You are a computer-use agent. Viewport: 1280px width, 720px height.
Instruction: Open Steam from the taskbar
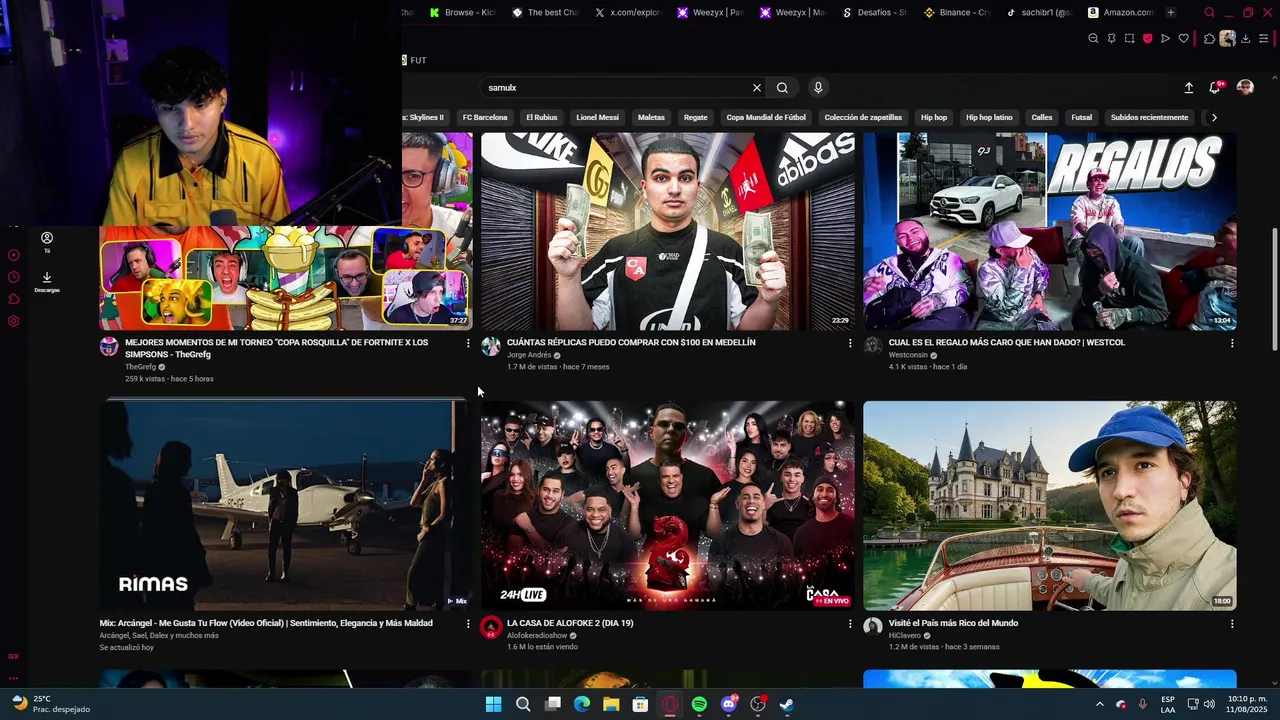(787, 704)
